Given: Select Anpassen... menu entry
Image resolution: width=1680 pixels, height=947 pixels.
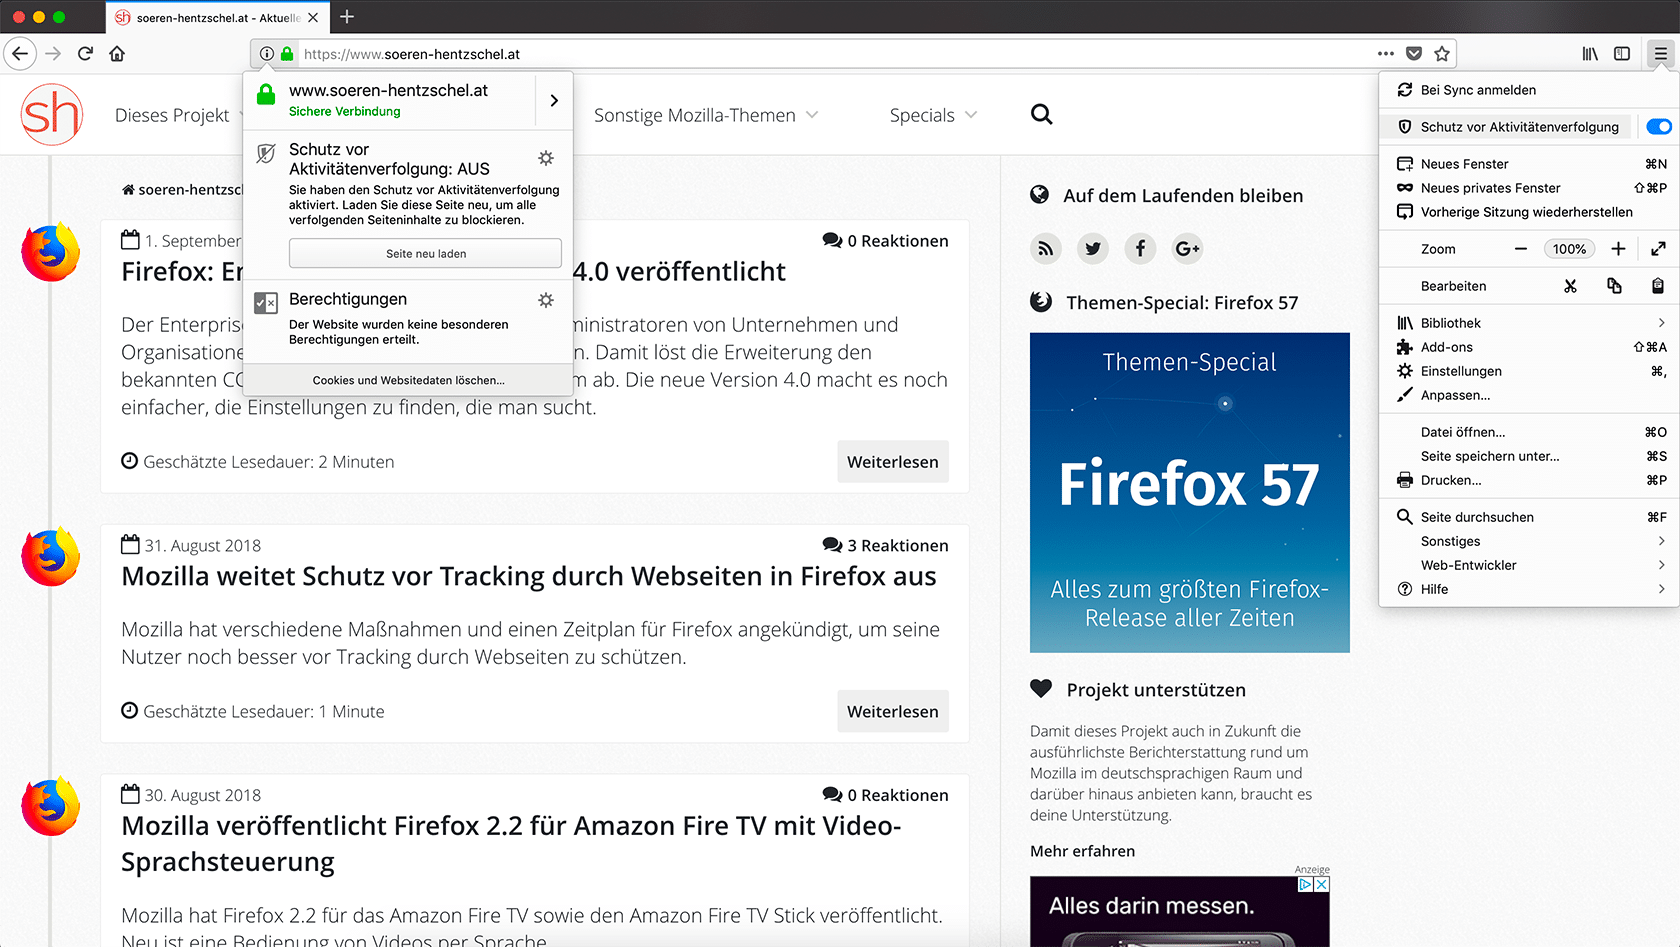Looking at the screenshot, I should tap(1528, 395).
